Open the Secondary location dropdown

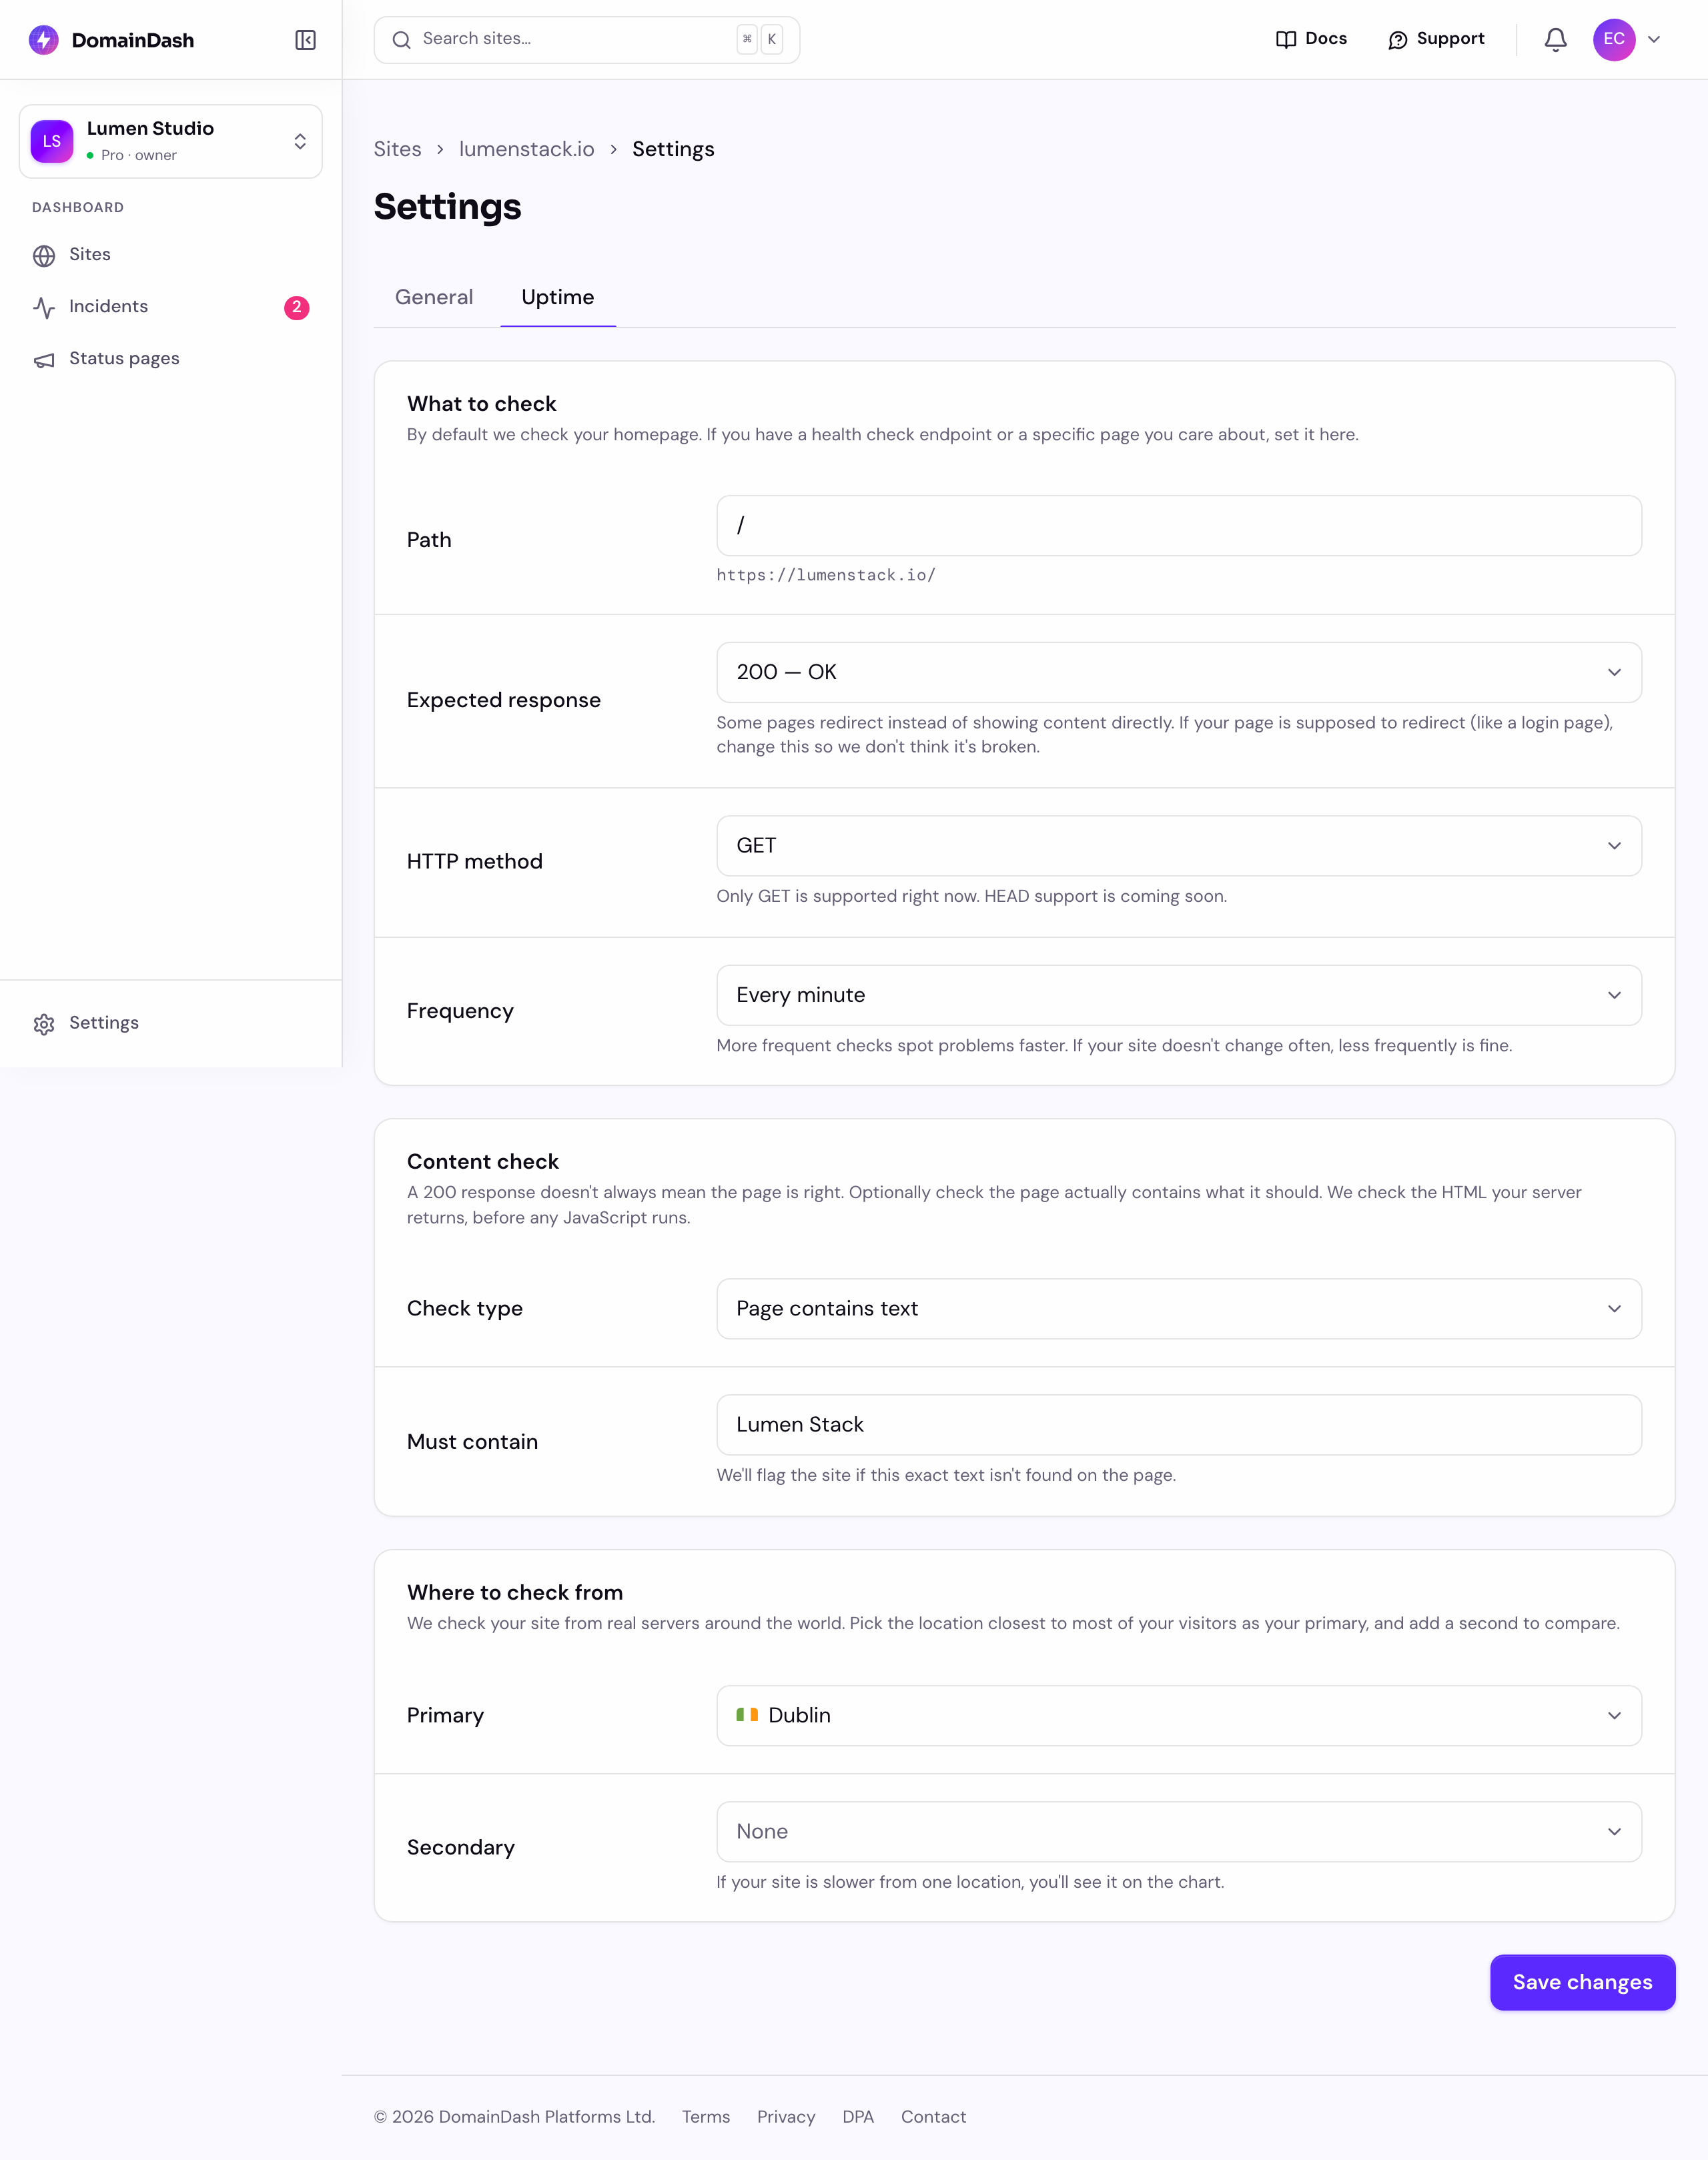[1179, 1832]
